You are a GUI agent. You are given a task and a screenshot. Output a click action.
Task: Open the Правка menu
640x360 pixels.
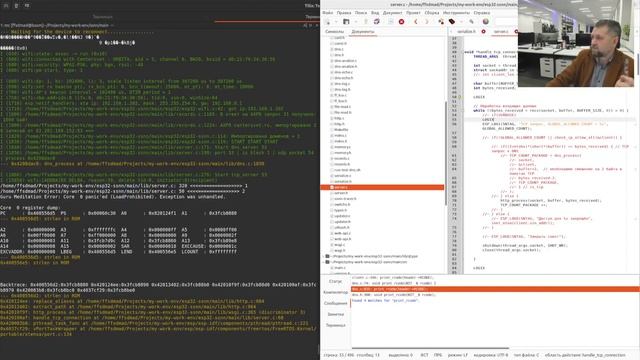tap(344, 13)
